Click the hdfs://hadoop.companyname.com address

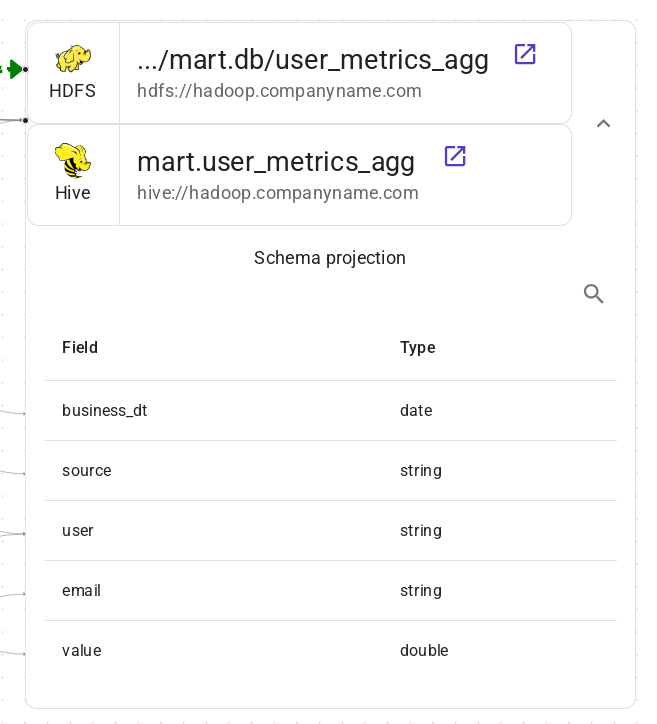coord(279,91)
